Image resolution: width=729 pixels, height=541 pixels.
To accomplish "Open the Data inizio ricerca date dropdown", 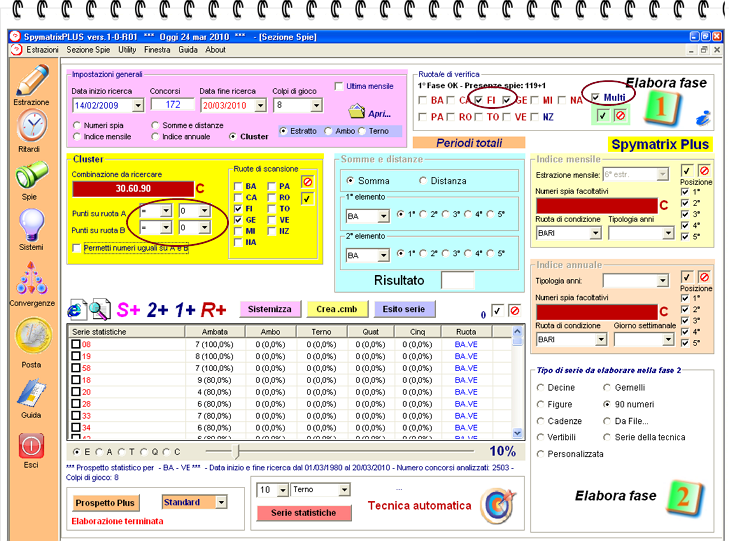I will [x=138, y=106].
